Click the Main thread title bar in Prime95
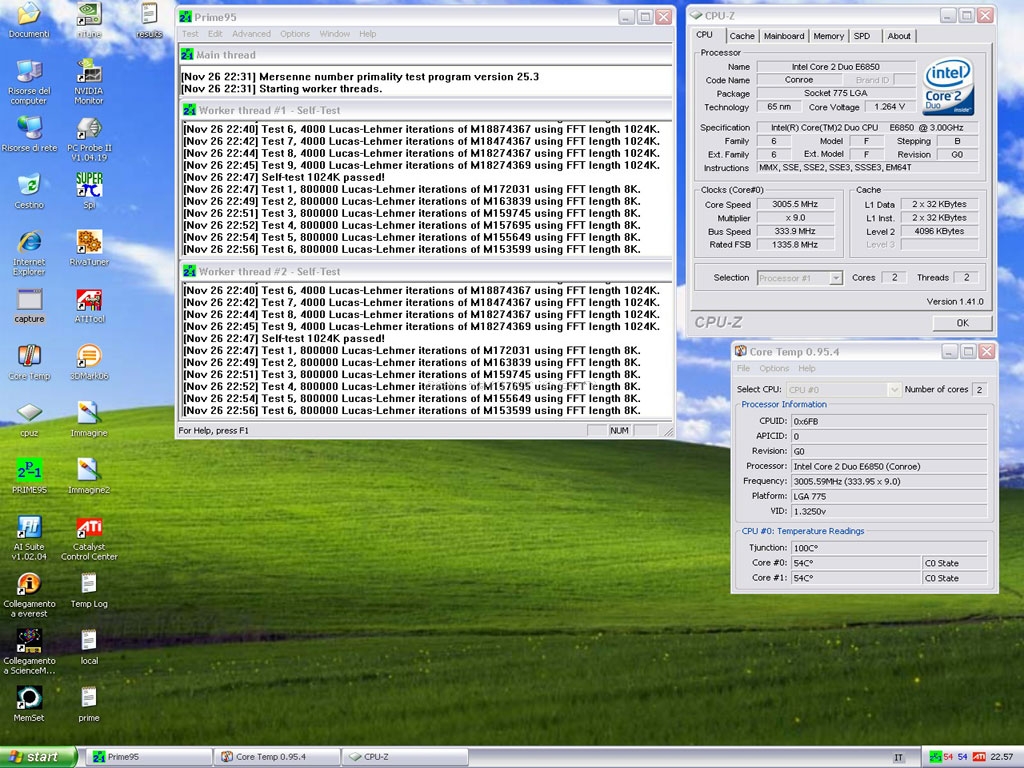This screenshot has width=1024, height=768. point(426,55)
